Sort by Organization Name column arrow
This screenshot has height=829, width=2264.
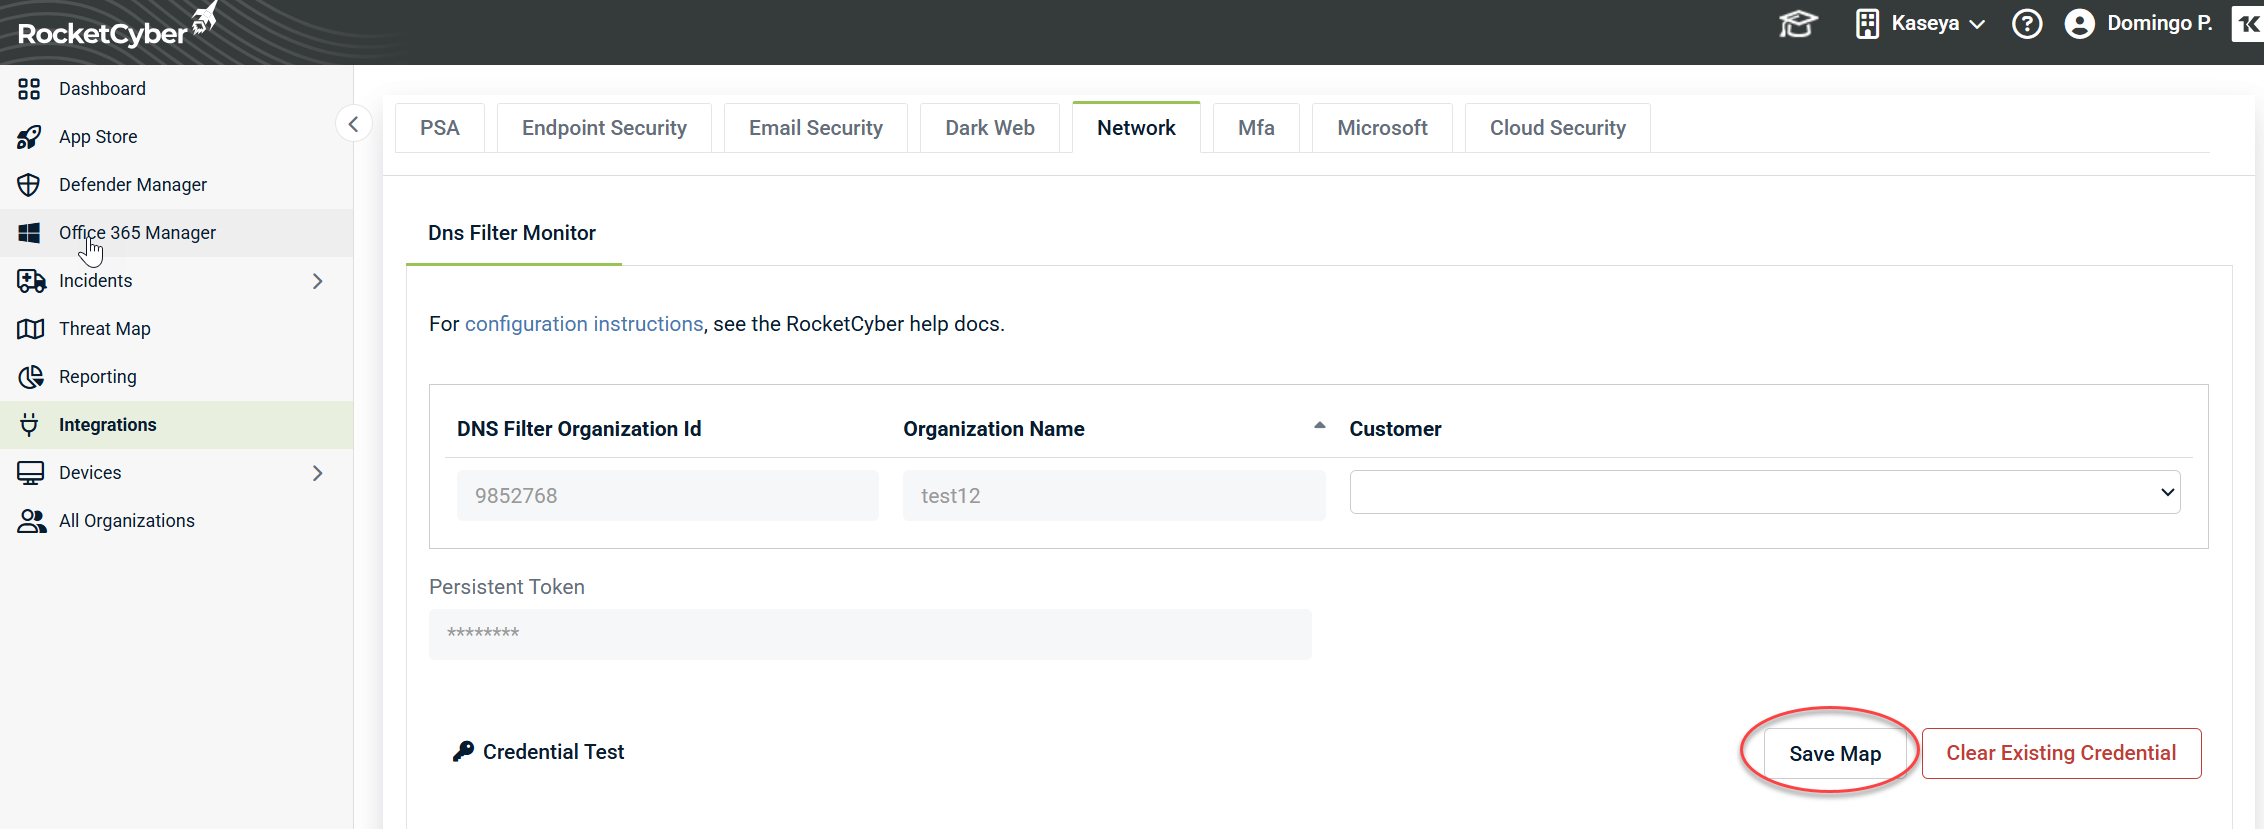coord(1319,426)
